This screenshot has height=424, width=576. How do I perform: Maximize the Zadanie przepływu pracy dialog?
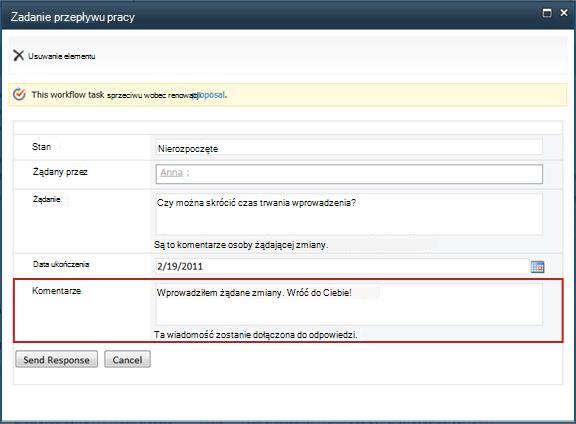[x=547, y=13]
